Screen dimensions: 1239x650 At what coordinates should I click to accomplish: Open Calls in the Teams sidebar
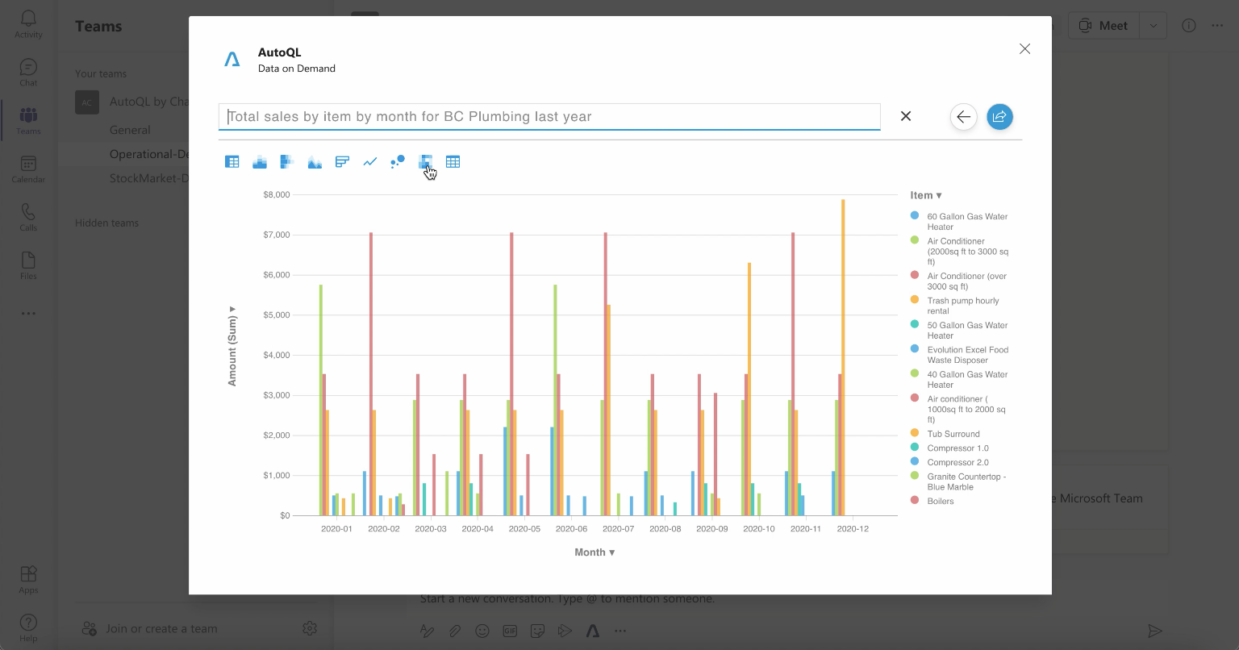28,217
